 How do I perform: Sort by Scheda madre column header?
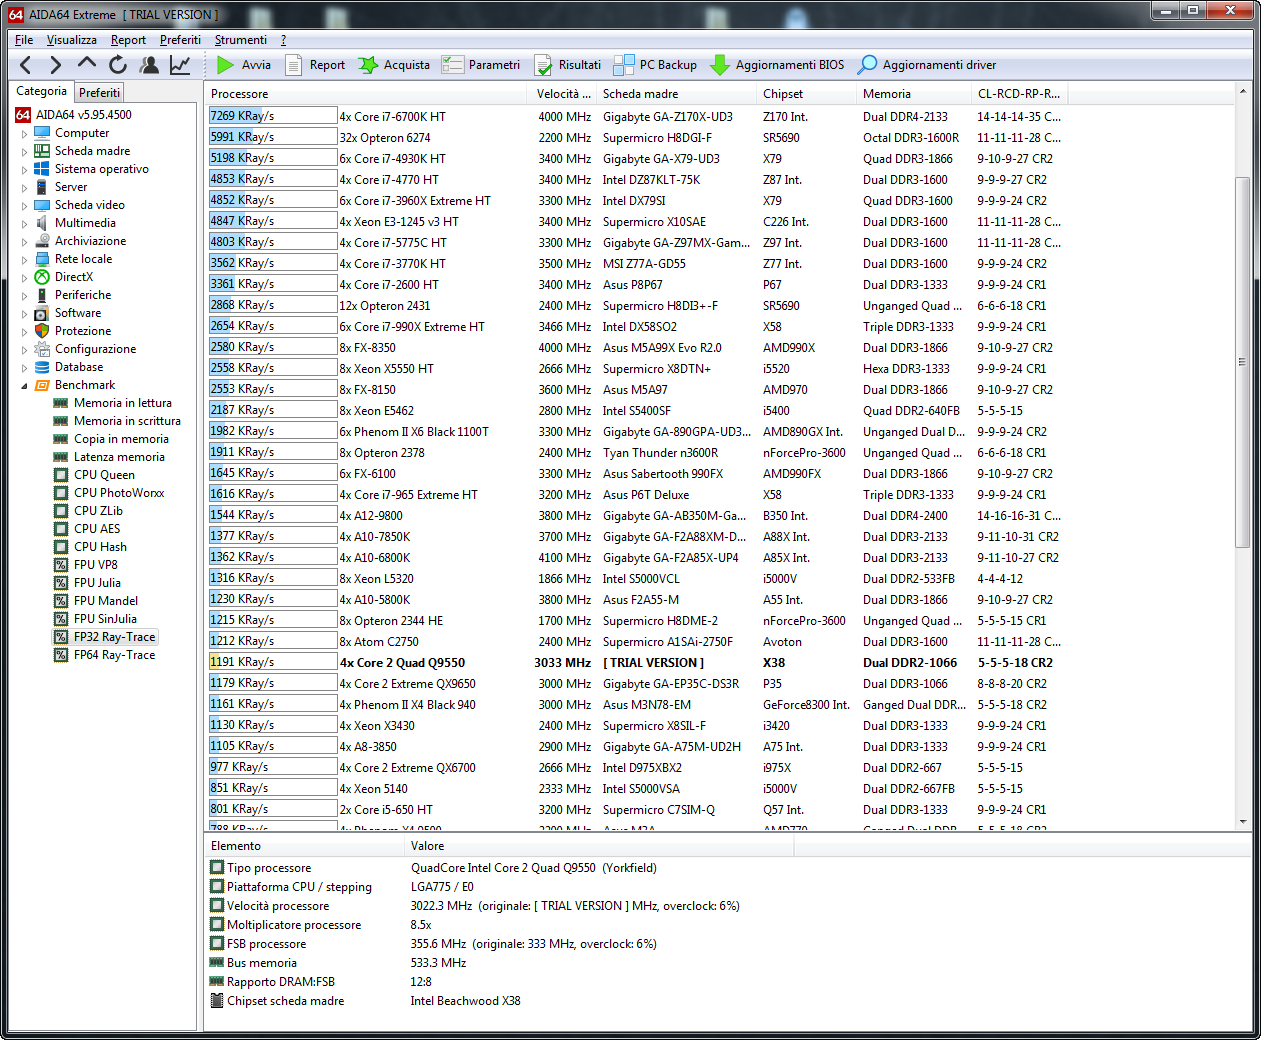(x=675, y=94)
